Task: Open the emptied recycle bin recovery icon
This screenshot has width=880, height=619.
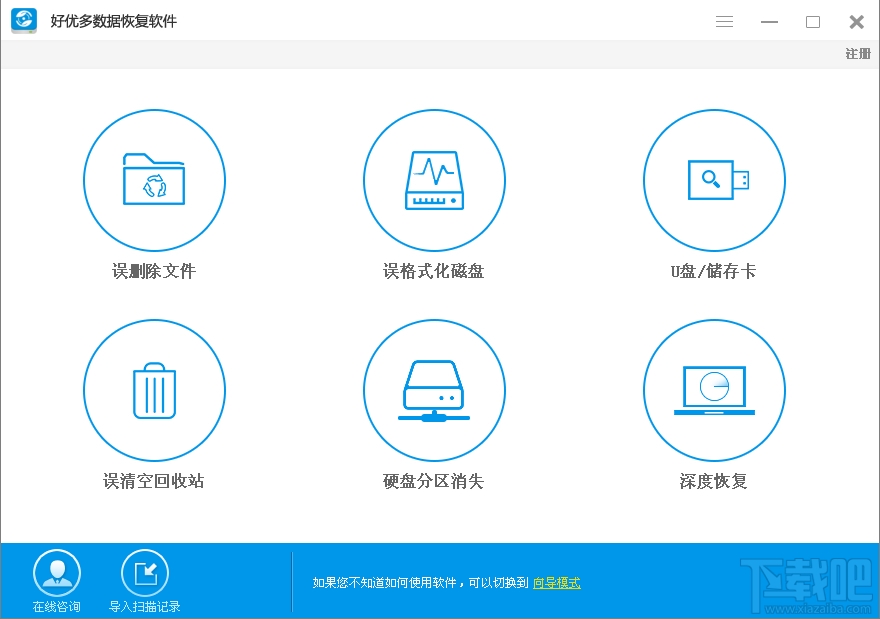Action: coord(154,390)
